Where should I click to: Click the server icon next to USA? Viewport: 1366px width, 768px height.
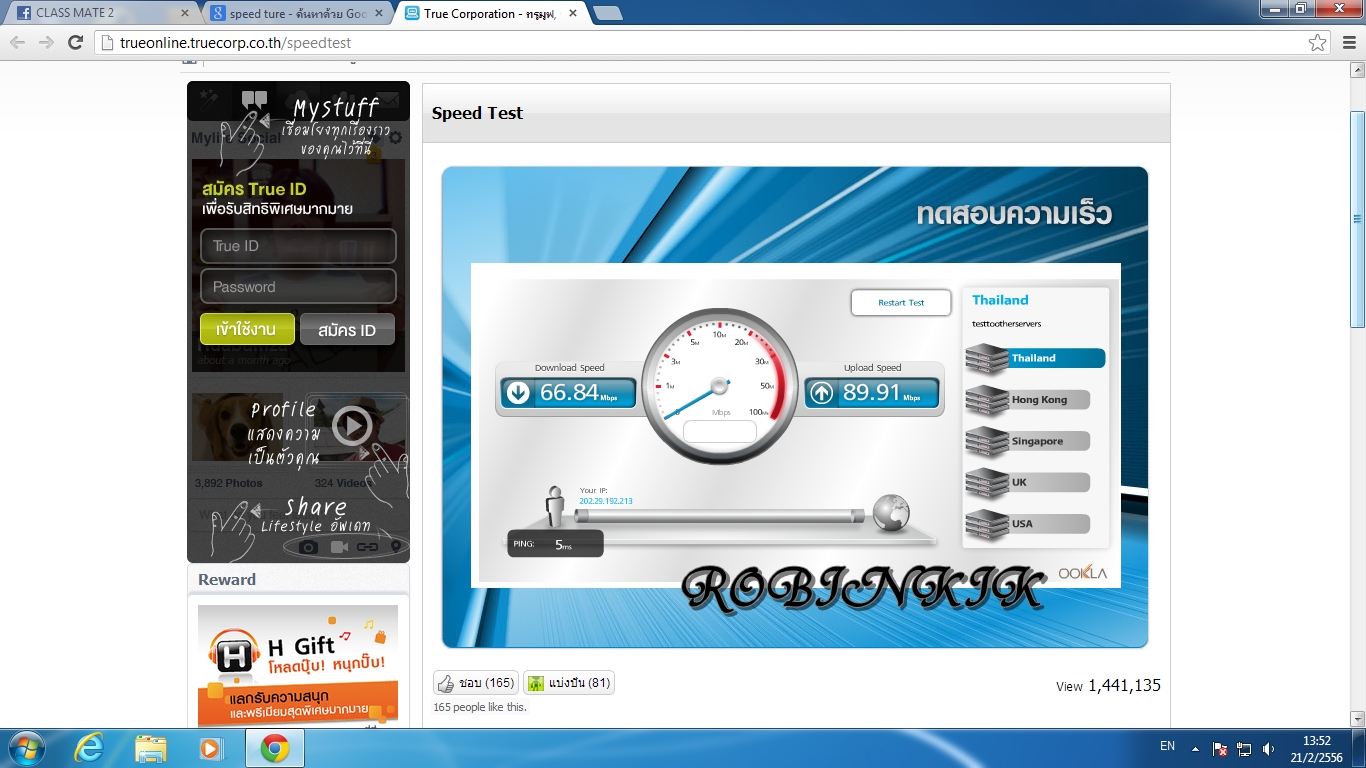coord(987,524)
